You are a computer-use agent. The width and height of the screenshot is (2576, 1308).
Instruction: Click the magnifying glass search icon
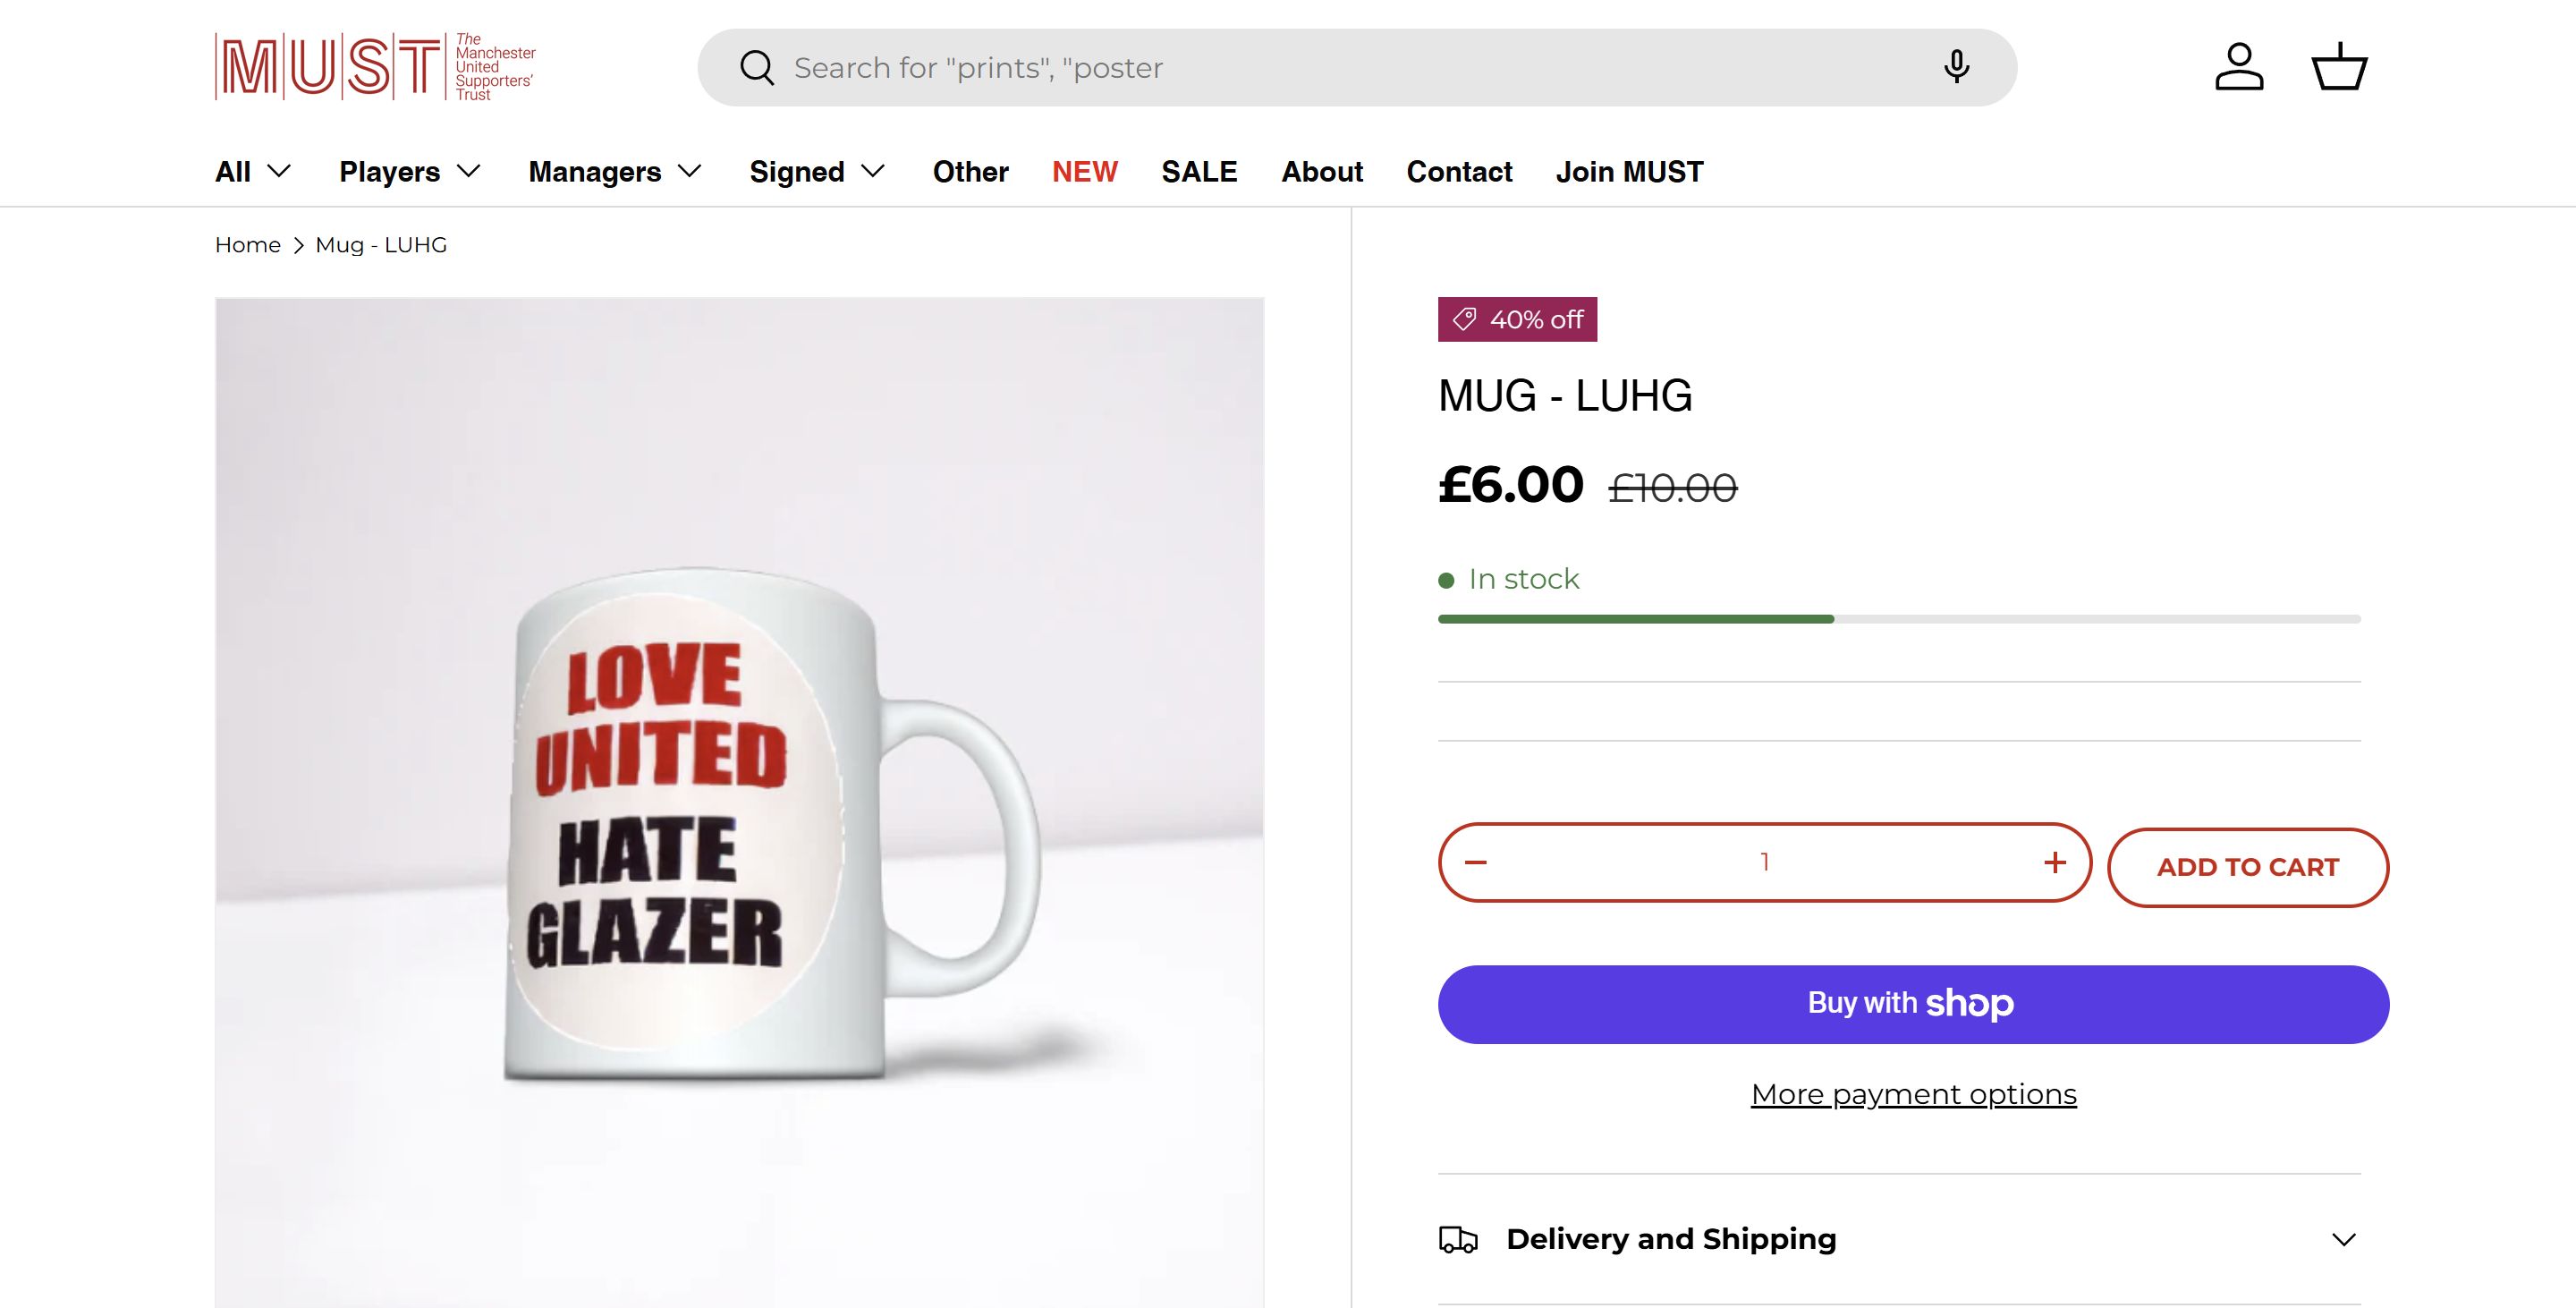(x=757, y=68)
